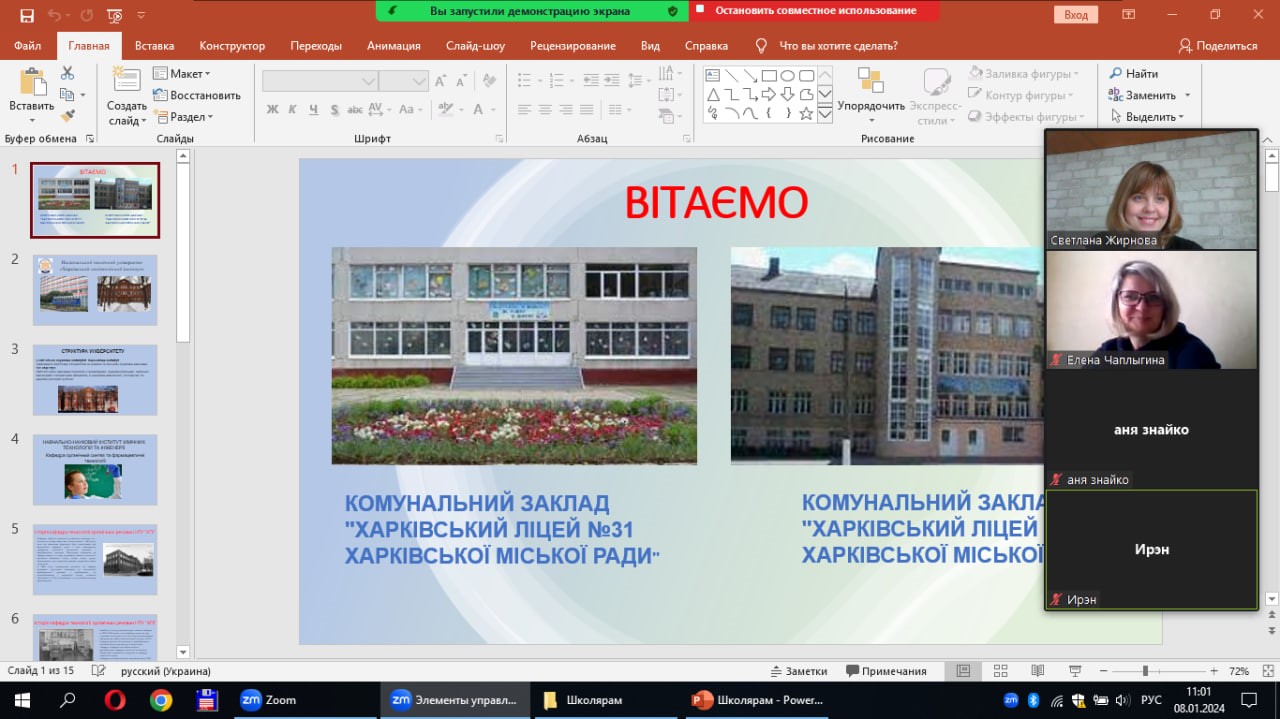Click the Поделиться share button
This screenshot has height=719, width=1280.
click(x=1217, y=46)
